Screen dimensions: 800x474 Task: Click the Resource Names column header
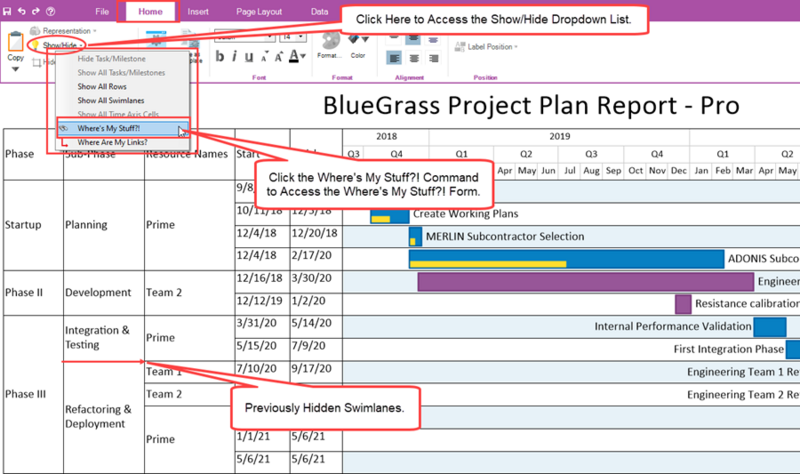[x=189, y=154]
